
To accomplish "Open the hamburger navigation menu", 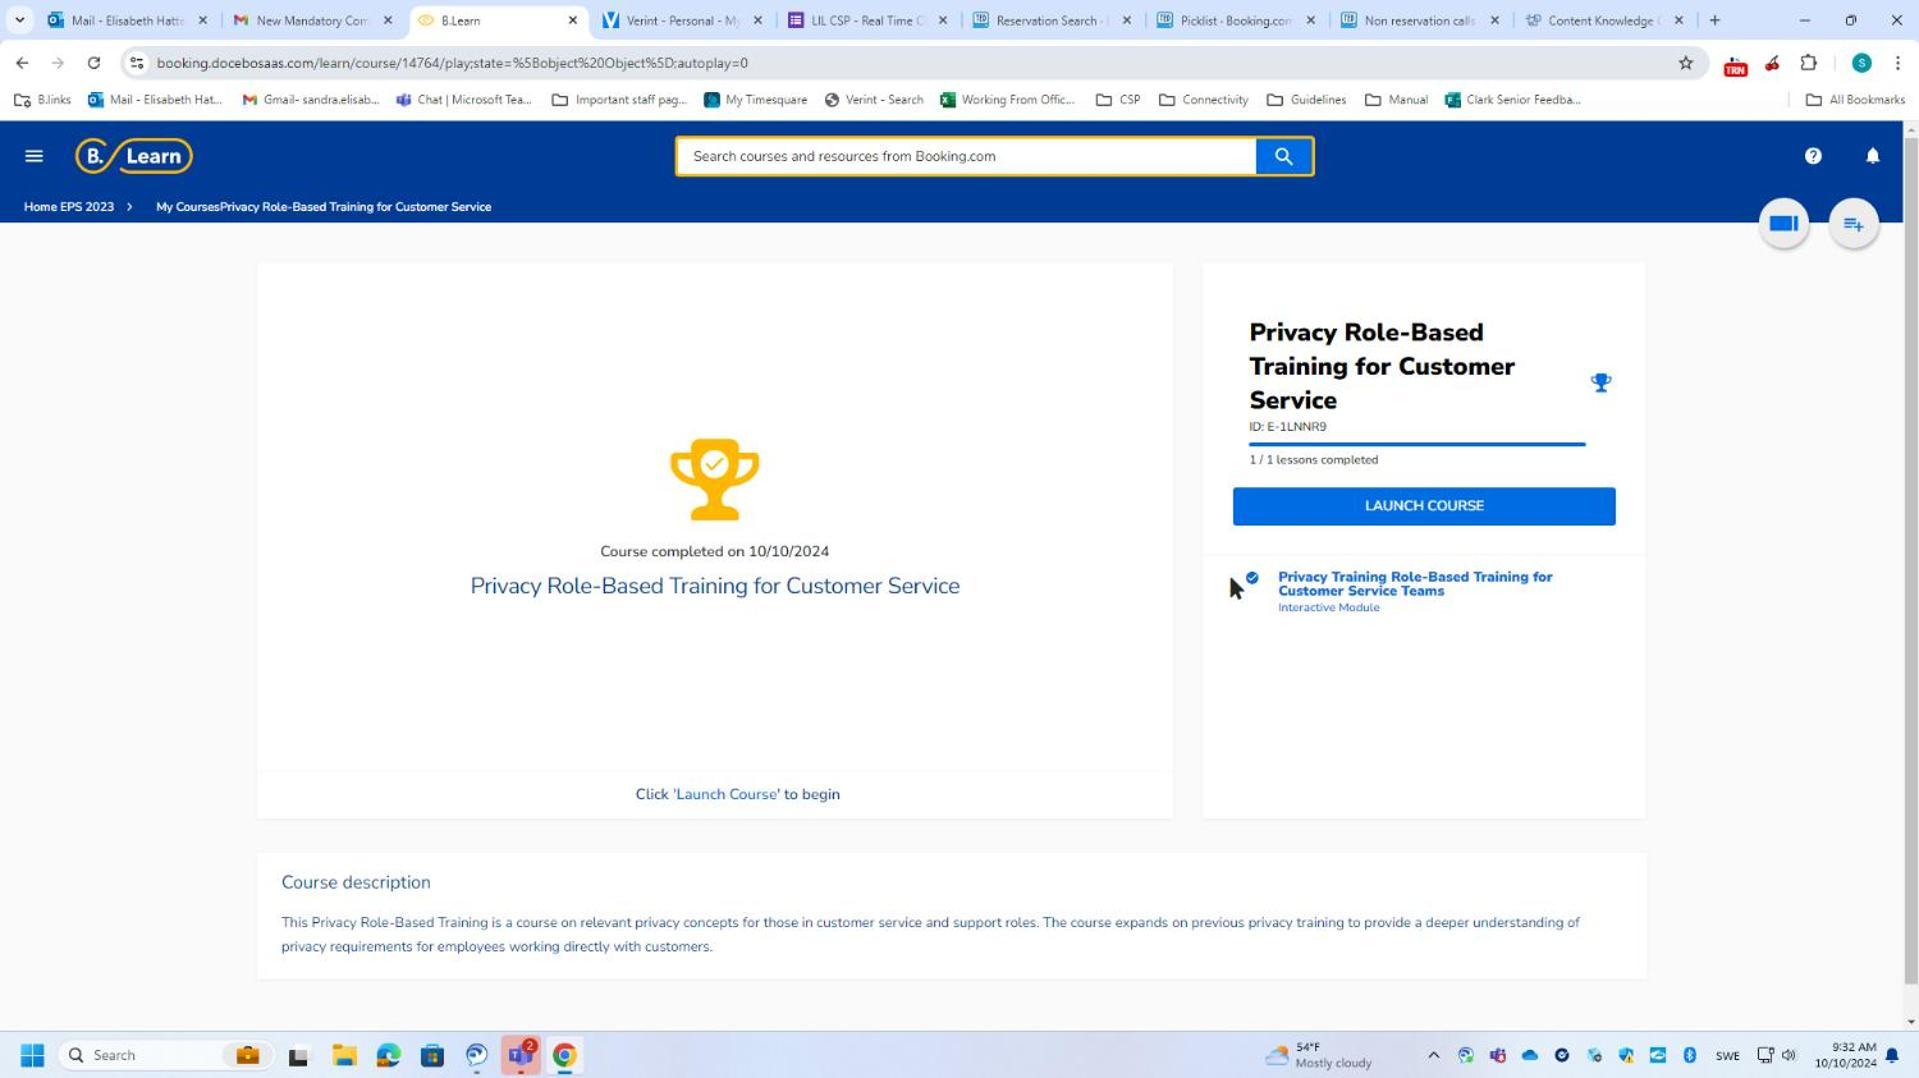I will point(34,156).
